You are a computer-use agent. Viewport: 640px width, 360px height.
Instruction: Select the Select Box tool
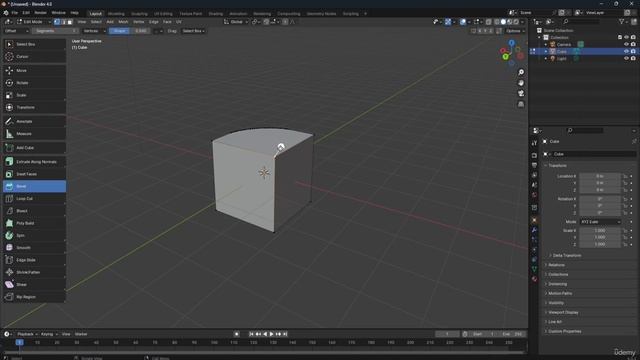pyautogui.click(x=34, y=44)
